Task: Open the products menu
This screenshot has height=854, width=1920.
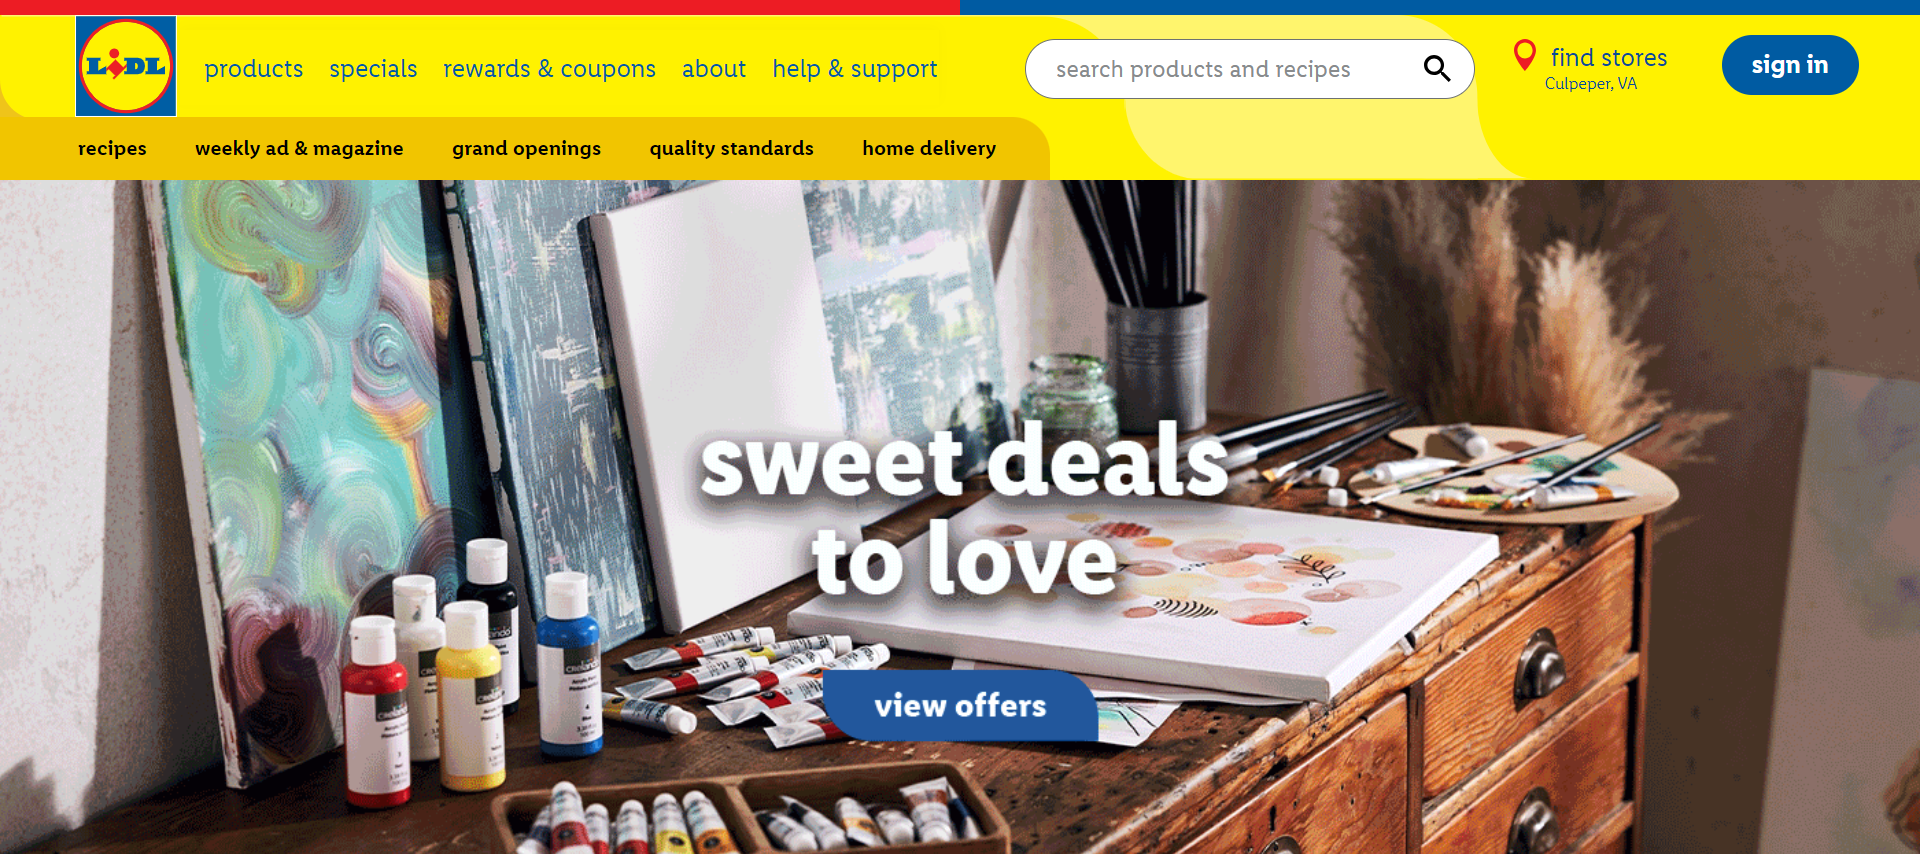Action: coord(254,69)
